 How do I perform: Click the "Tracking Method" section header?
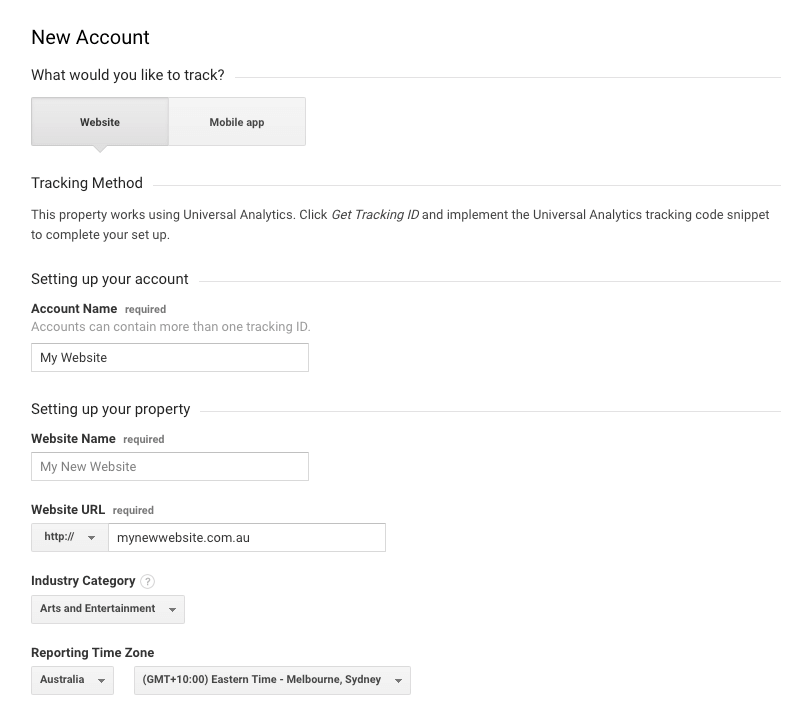coord(86,183)
